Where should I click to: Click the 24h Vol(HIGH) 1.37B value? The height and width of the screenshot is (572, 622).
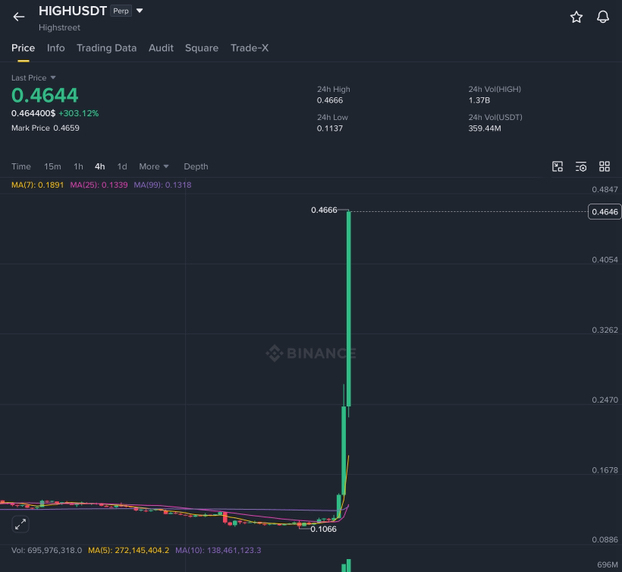tap(479, 100)
